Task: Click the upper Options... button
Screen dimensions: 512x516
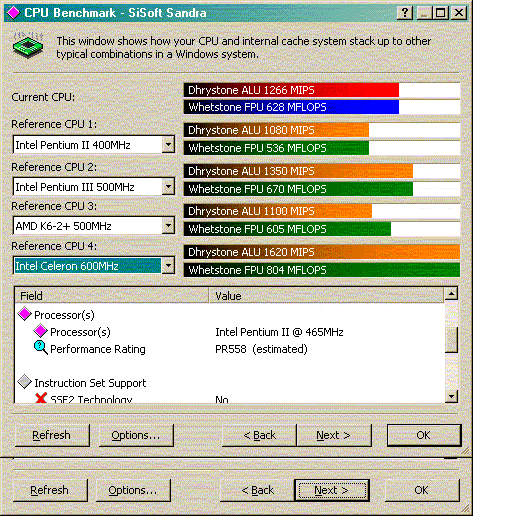Action: coord(136,435)
